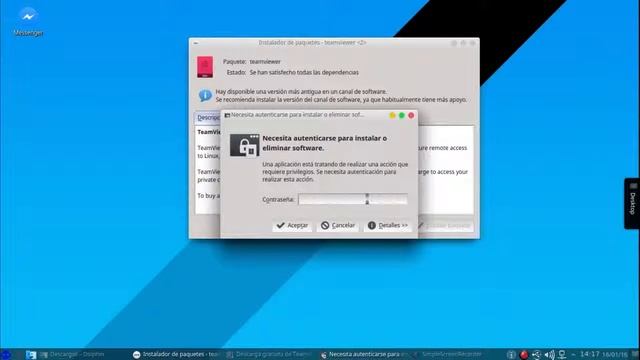Click the info tray icon
Screen dimensions: 640x360
(x=511, y=355)
